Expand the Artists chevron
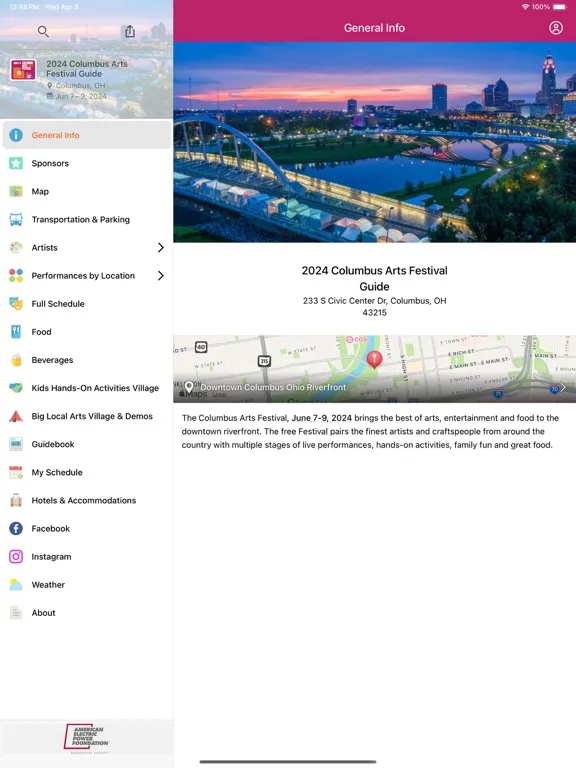The image size is (576, 768). (161, 247)
